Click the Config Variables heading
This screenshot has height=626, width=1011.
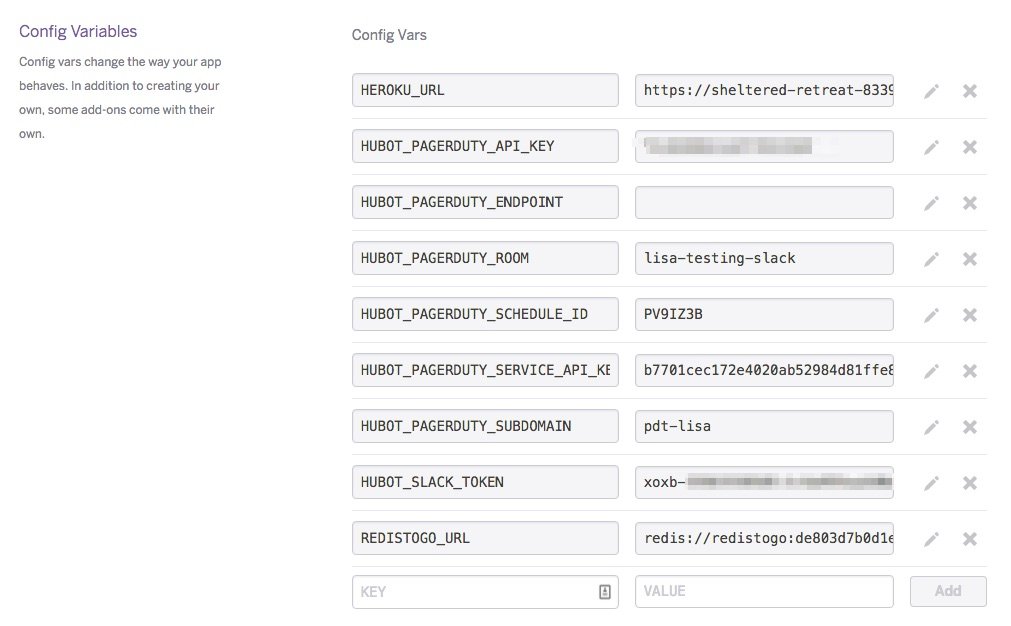[x=78, y=32]
